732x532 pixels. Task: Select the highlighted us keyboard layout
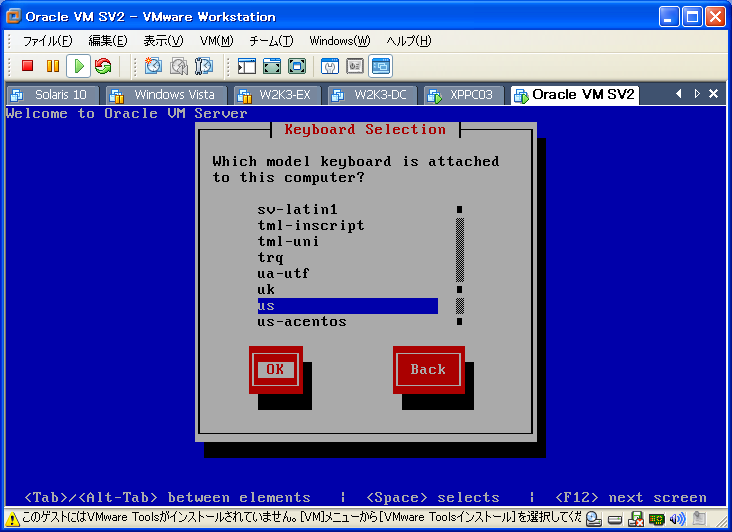pos(348,306)
